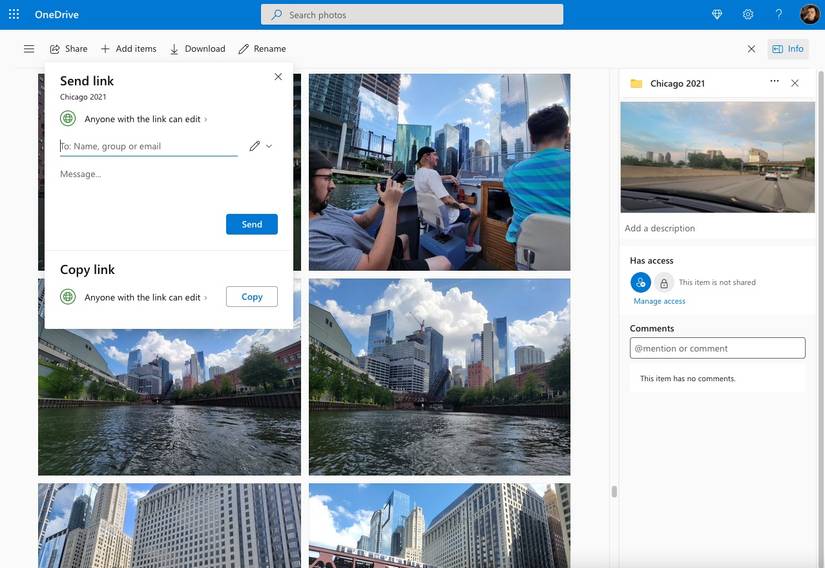This screenshot has height=568, width=825.
Task: Open the settings gear
Action: (x=748, y=15)
